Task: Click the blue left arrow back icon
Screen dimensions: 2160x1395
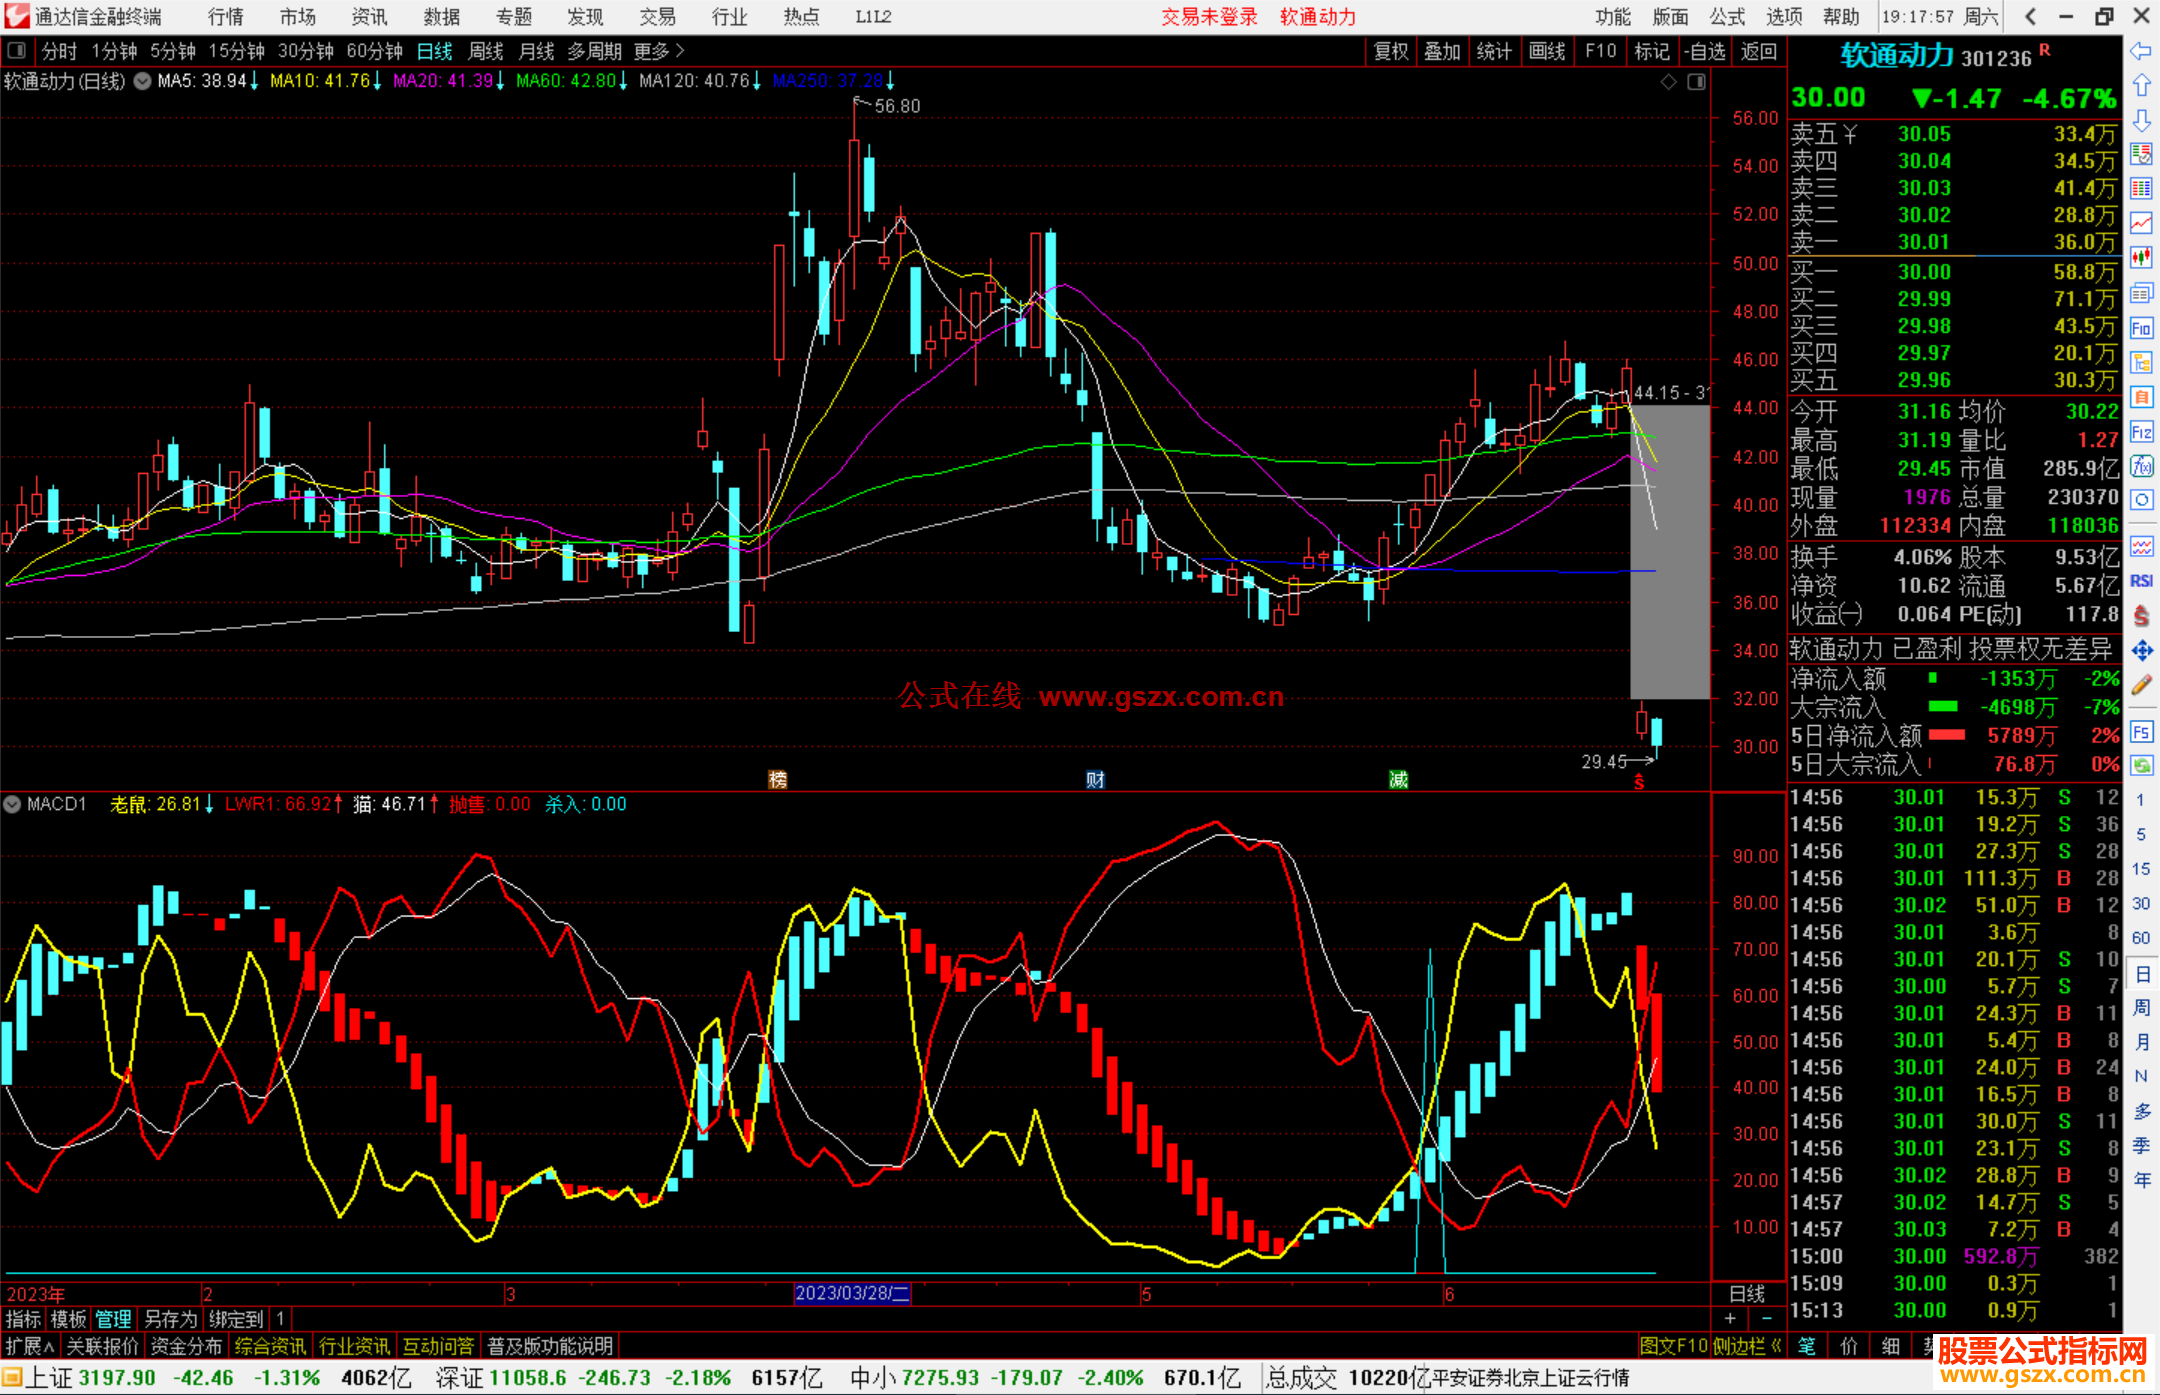Action: point(2141,51)
